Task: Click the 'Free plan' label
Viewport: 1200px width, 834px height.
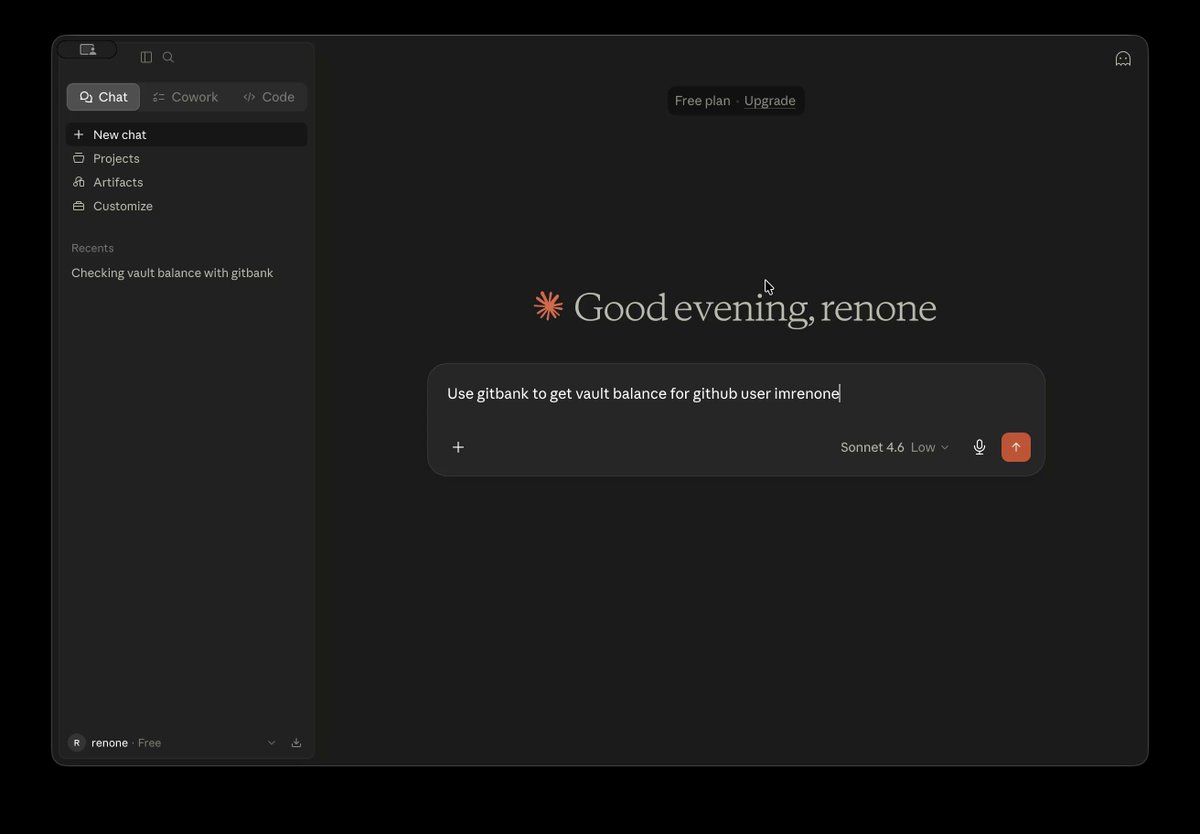Action: pos(702,101)
